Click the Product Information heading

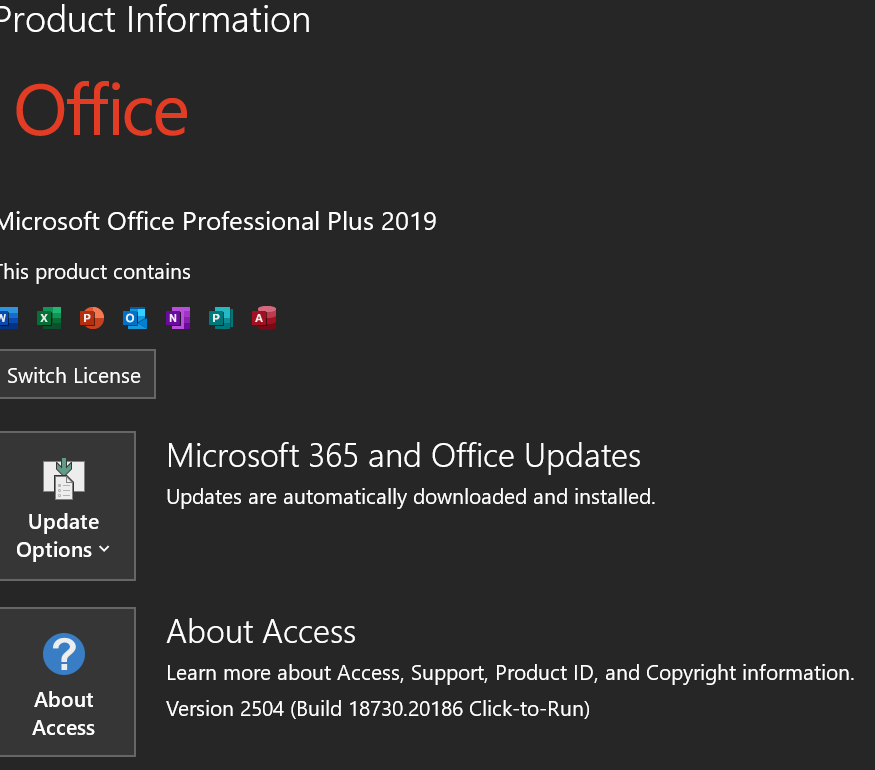click(x=155, y=20)
